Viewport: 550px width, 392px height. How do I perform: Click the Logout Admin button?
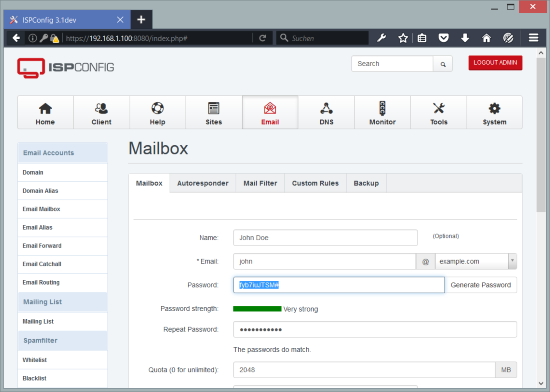[495, 63]
